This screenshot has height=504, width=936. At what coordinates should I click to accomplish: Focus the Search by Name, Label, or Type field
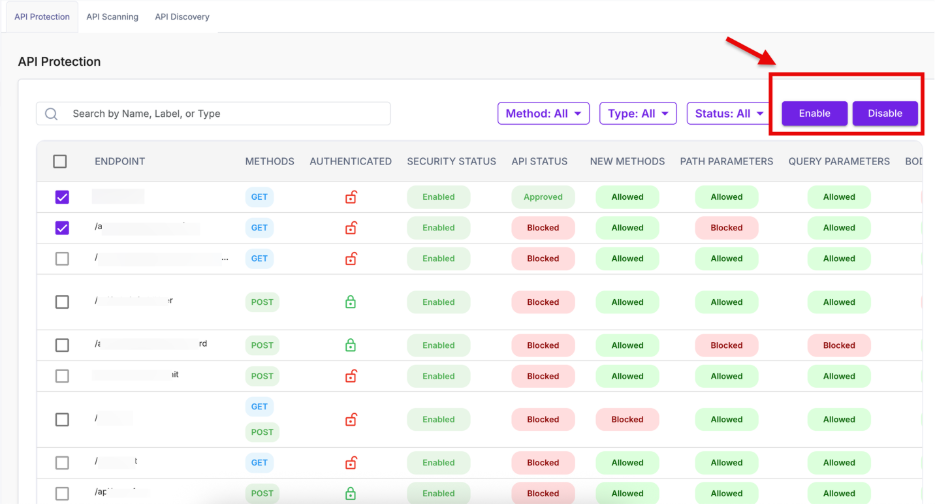click(225, 114)
